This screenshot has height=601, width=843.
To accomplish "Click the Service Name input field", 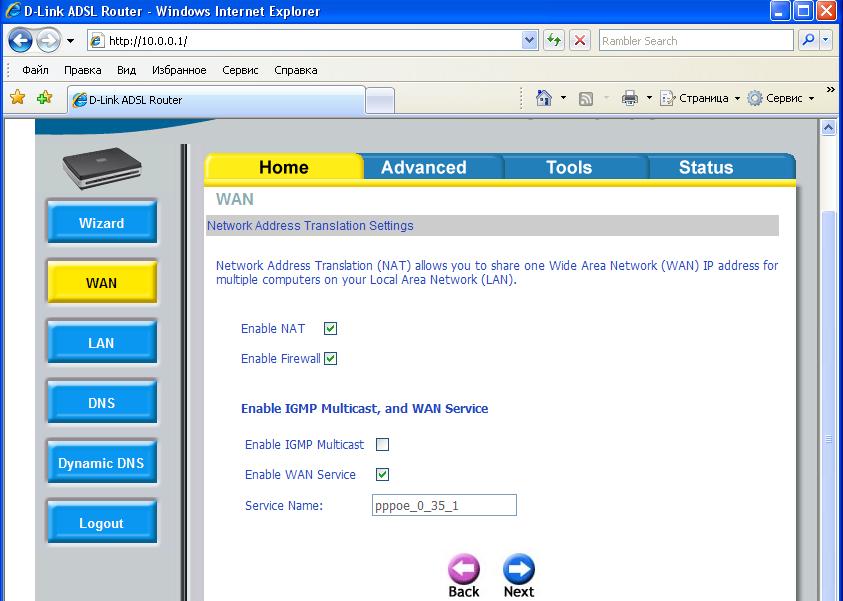I will tap(444, 505).
